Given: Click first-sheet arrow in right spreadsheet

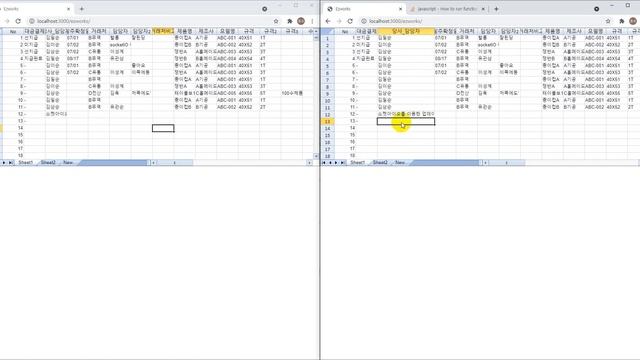Looking at the screenshot, I should click(x=324, y=162).
